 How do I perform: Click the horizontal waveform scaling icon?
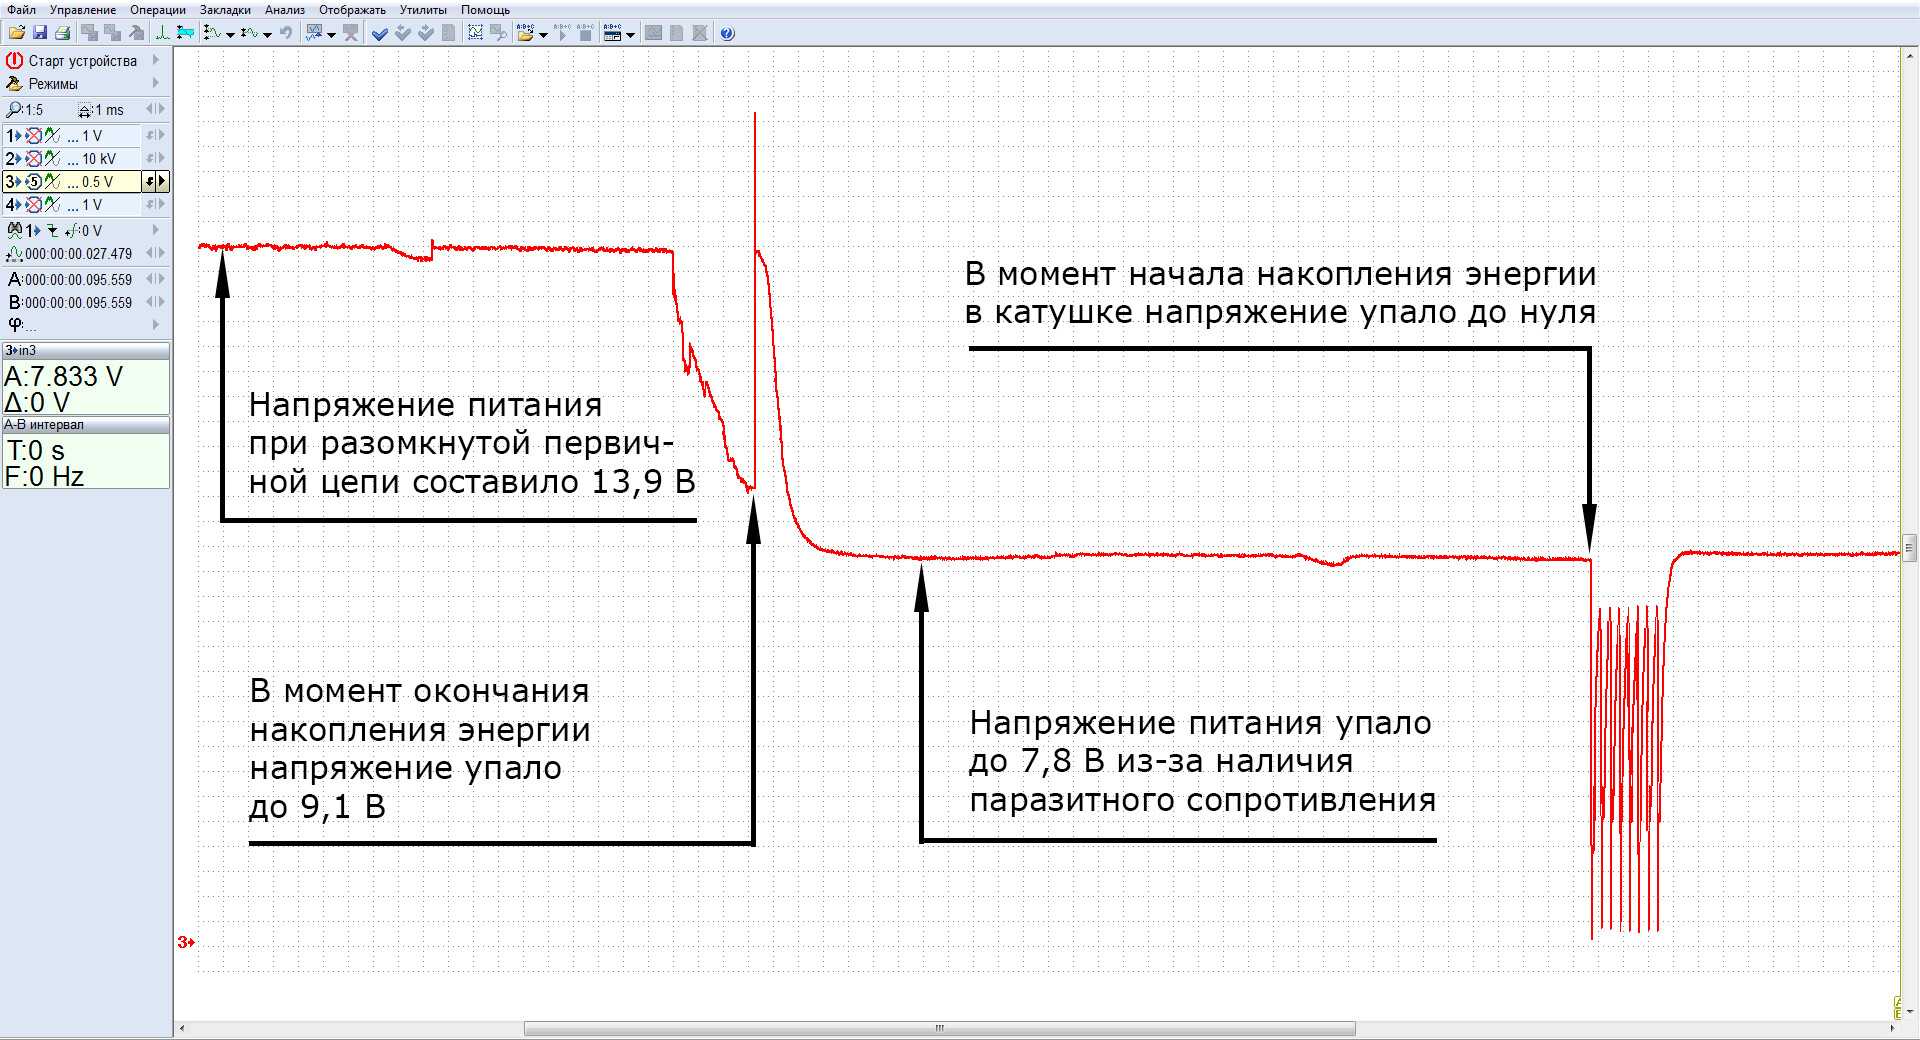pos(250,33)
